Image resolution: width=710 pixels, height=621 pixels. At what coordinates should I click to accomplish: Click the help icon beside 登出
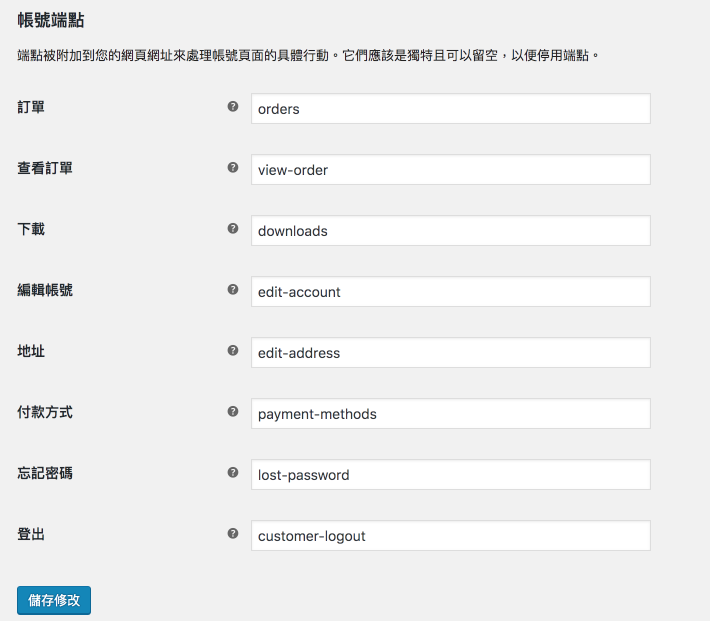pyautogui.click(x=233, y=534)
